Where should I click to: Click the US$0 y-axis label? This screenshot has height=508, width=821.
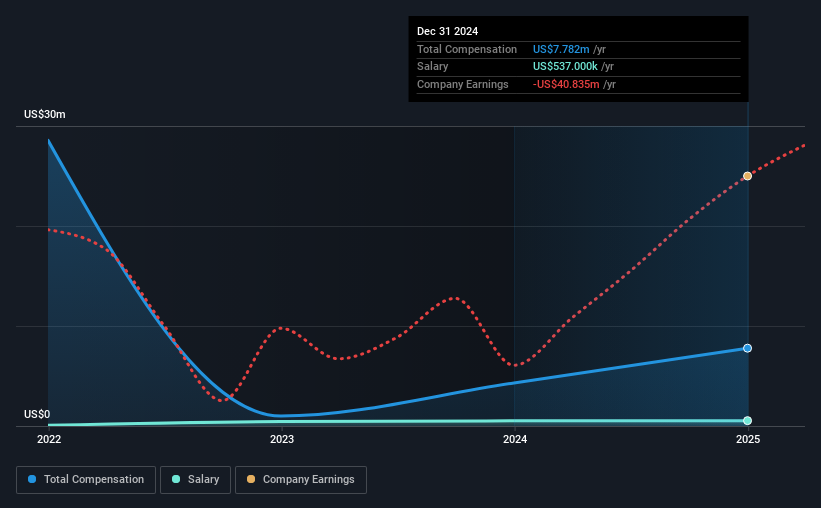[37, 414]
